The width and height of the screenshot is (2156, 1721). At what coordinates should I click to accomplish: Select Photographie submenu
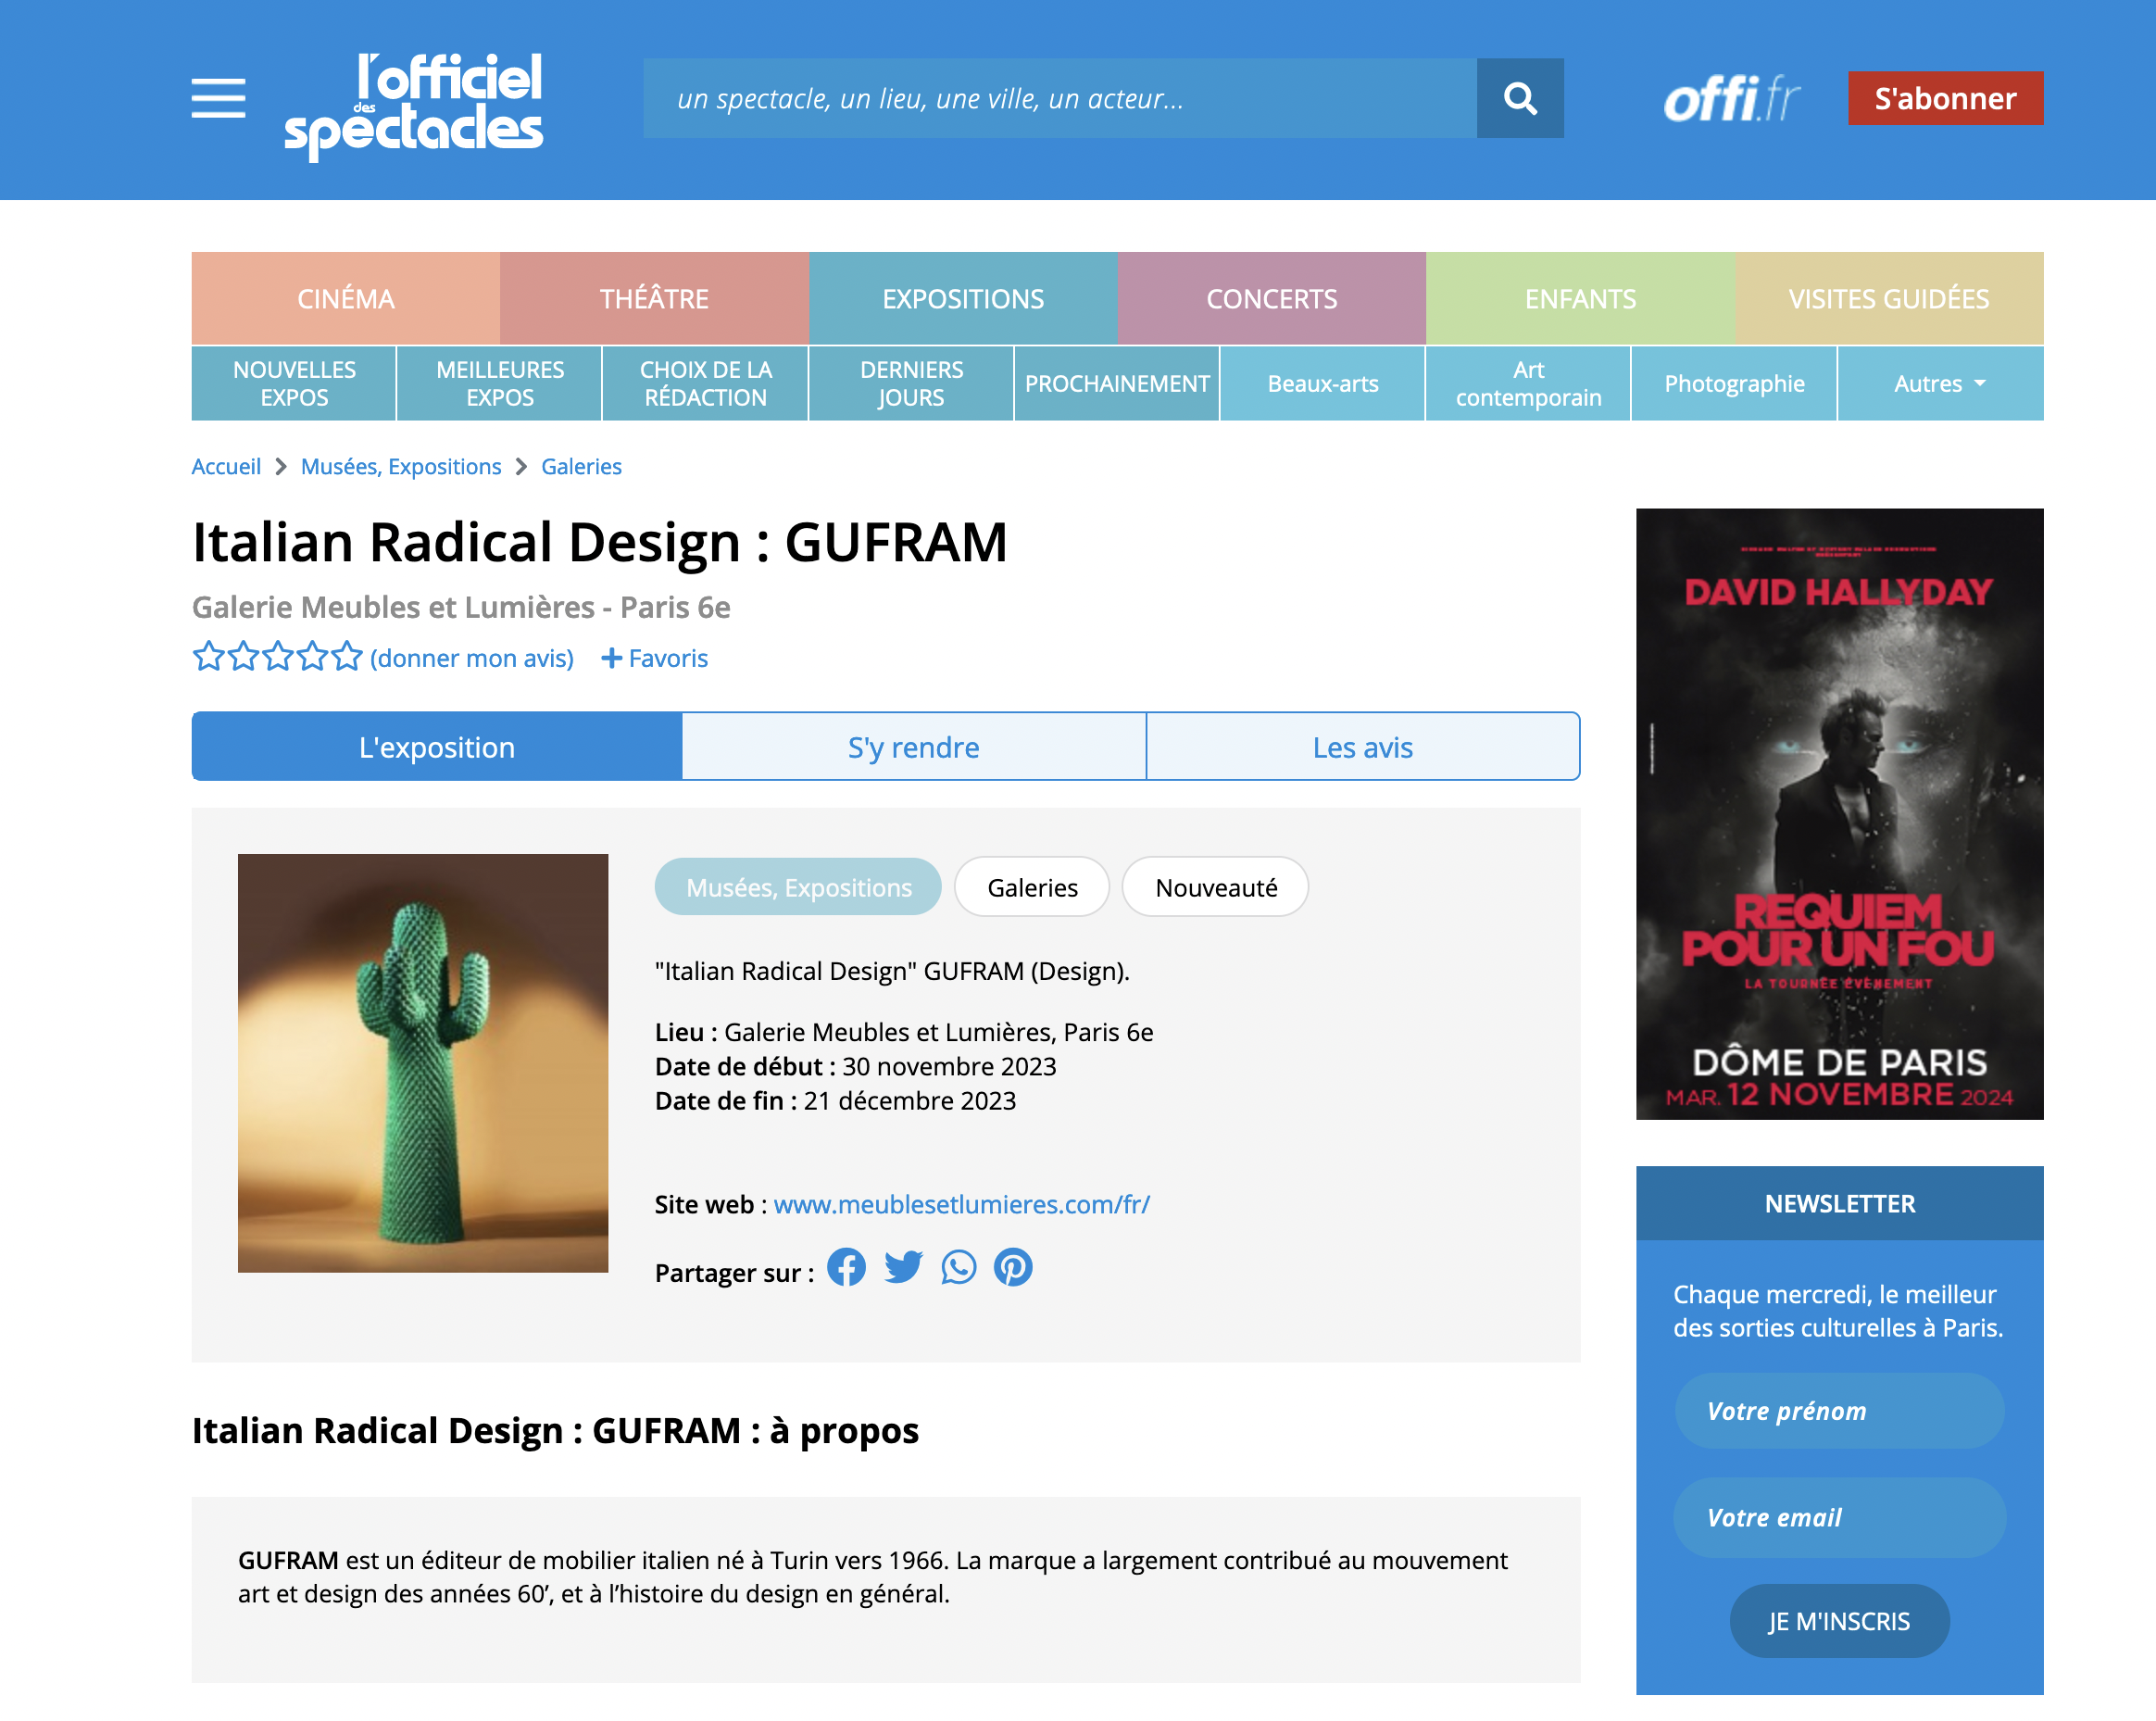(1734, 384)
